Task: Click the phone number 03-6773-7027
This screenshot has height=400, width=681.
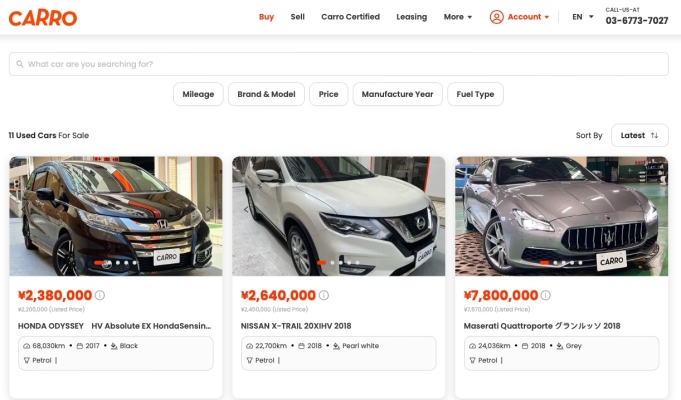Action: pyautogui.click(x=637, y=20)
